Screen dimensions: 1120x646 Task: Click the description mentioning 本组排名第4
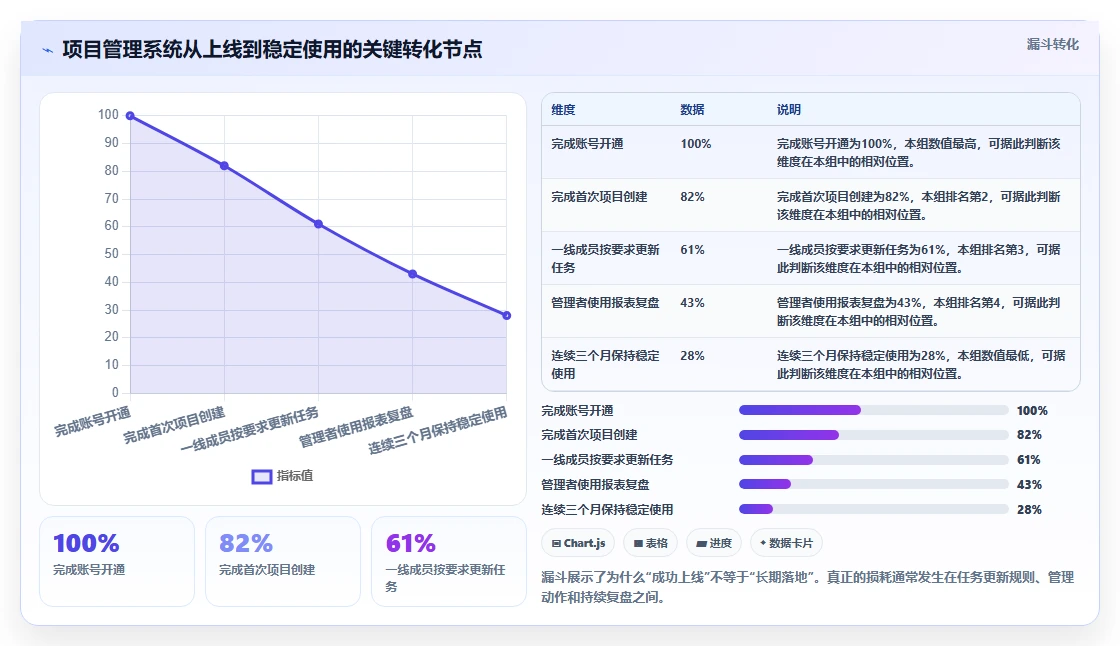point(919,312)
